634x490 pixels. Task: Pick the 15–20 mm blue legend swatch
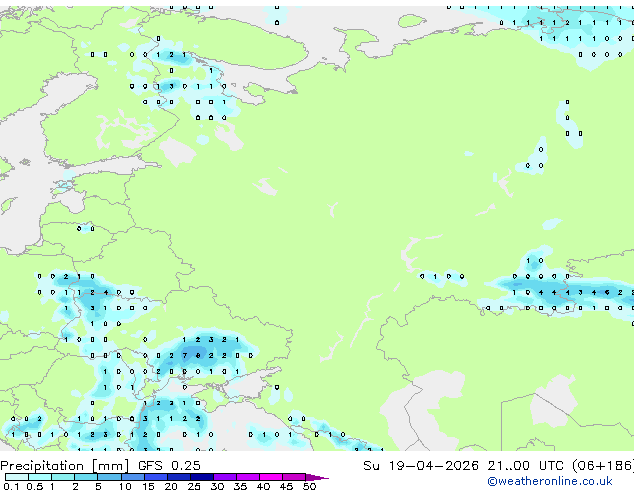pyautogui.click(x=155, y=477)
